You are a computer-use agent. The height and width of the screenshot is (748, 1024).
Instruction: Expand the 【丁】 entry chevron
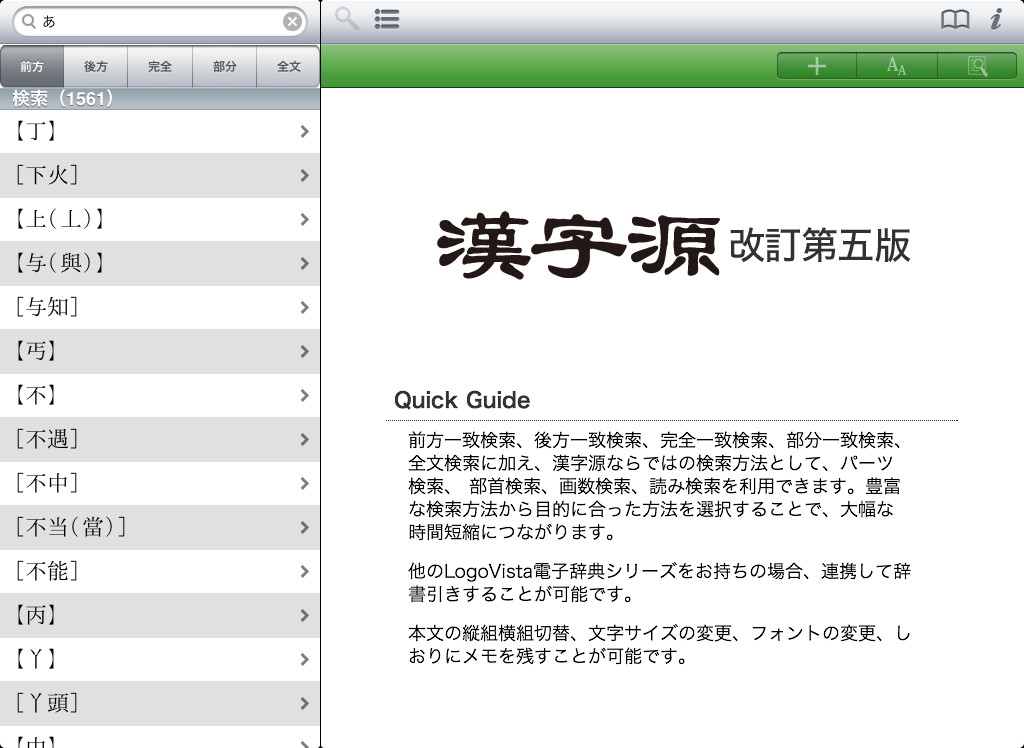coord(304,131)
